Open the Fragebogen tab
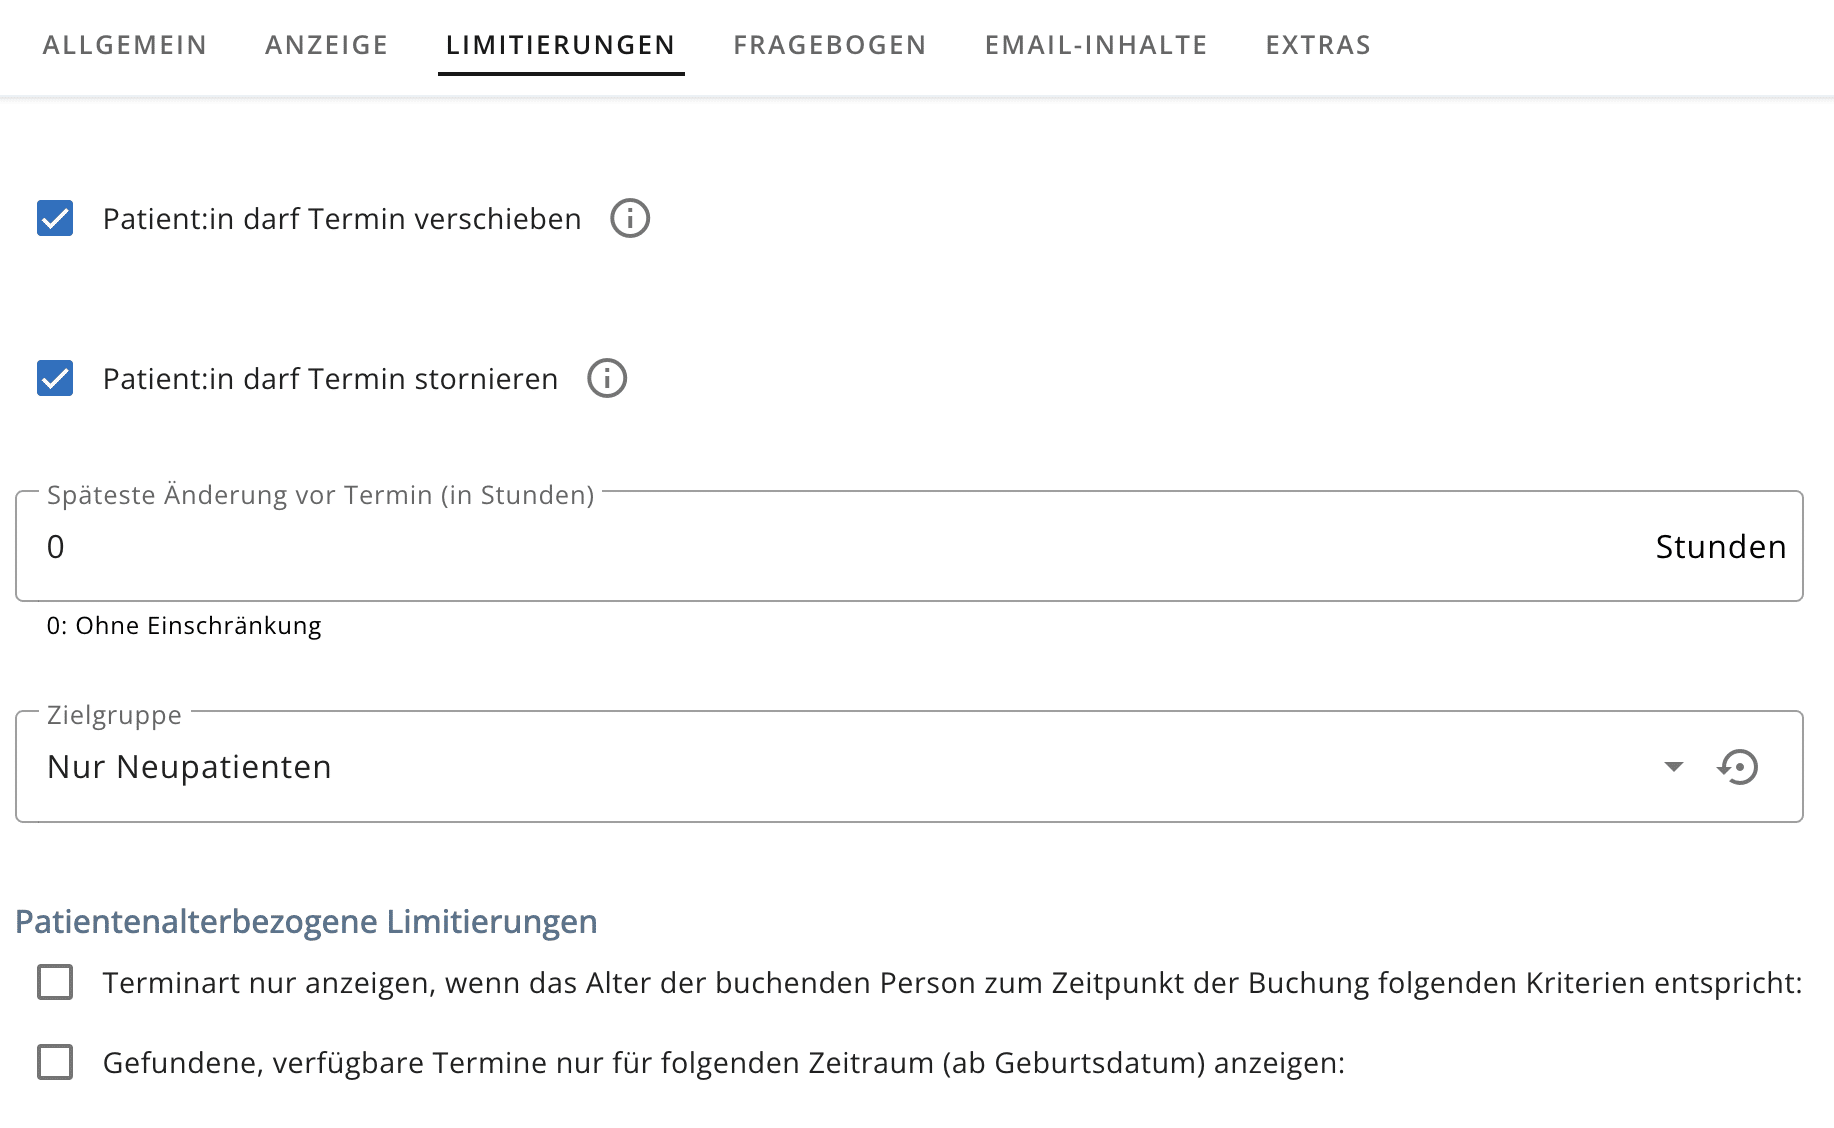The height and width of the screenshot is (1128, 1834). [x=829, y=45]
